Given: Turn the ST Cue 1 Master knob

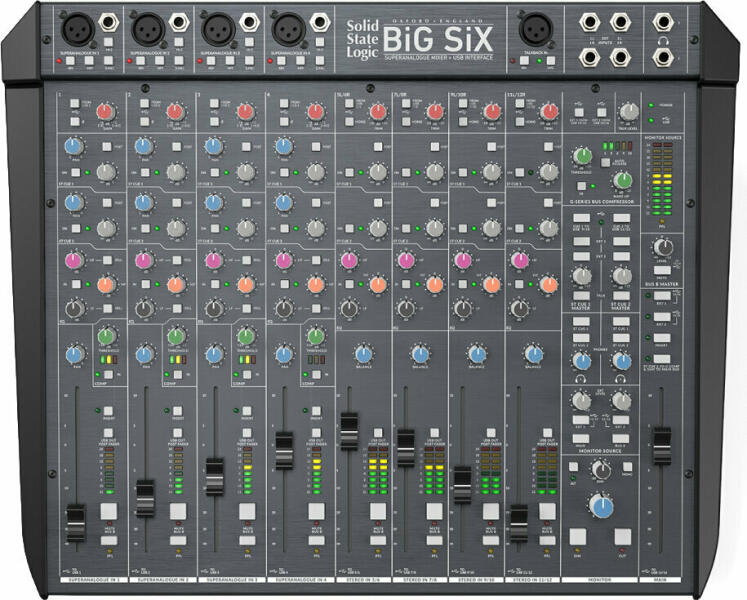Looking at the screenshot, I should point(581,276).
